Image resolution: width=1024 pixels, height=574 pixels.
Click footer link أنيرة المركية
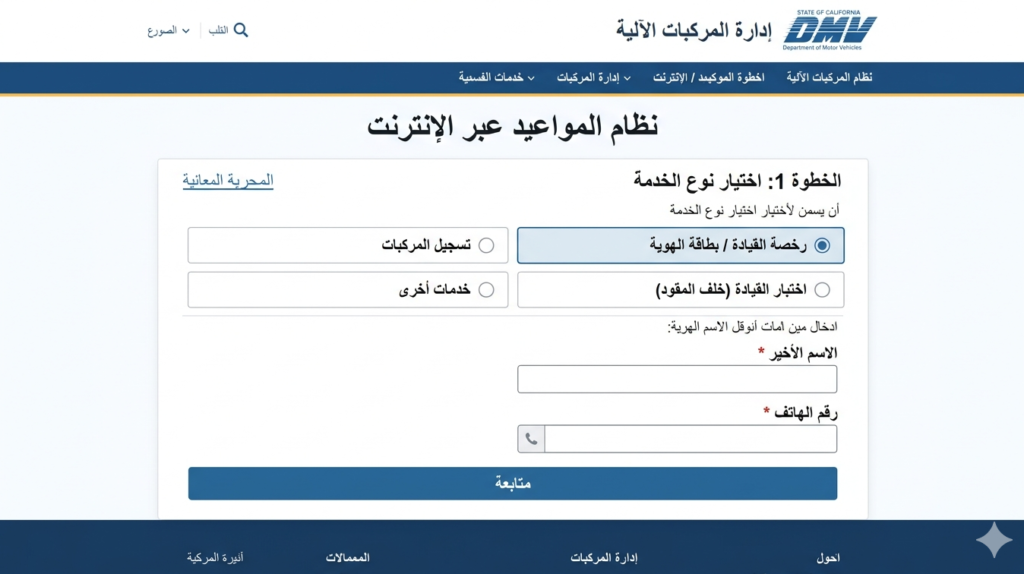[x=215, y=558]
